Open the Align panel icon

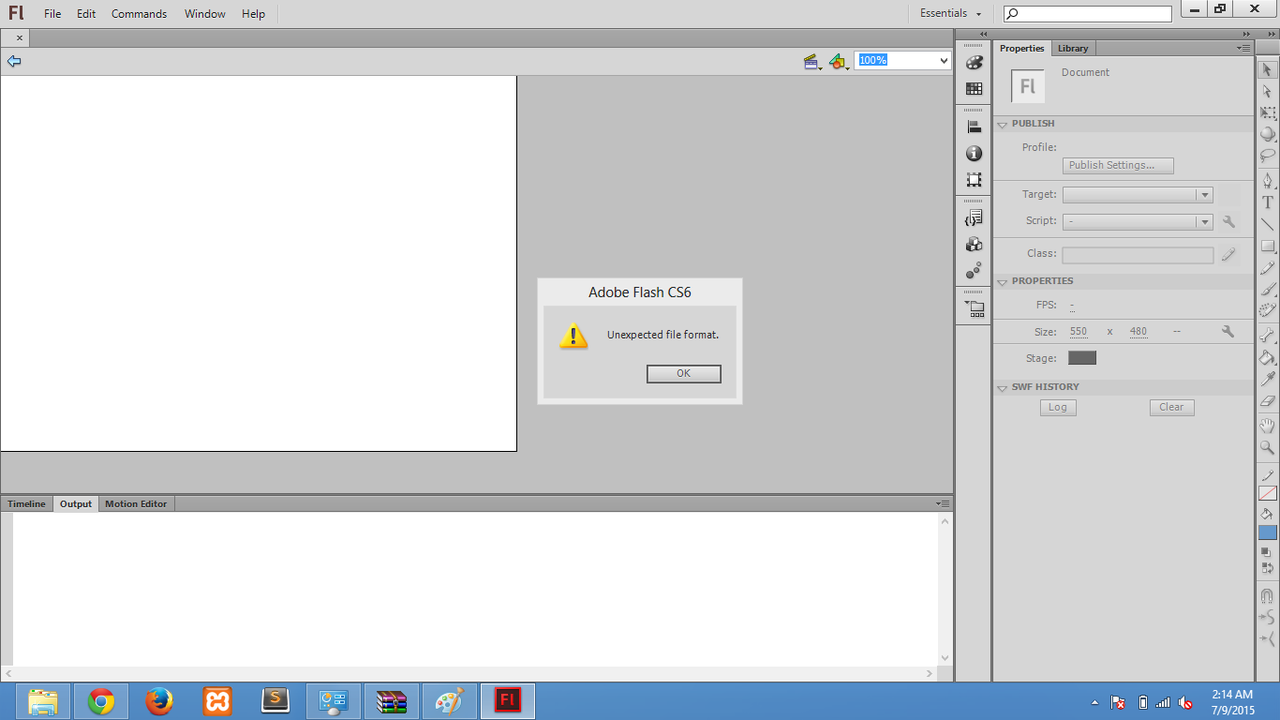click(x=974, y=127)
